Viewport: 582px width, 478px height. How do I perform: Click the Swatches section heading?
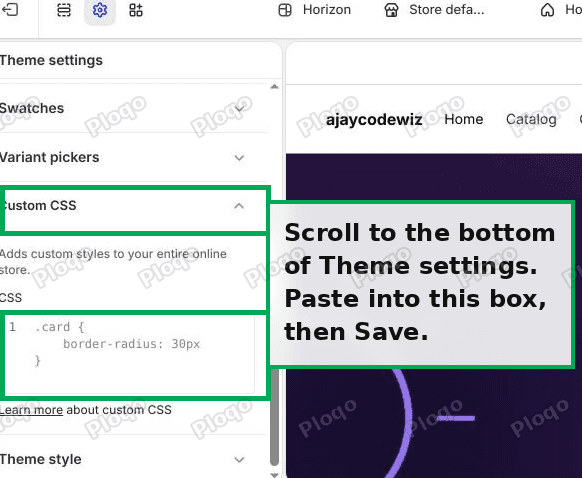32,108
